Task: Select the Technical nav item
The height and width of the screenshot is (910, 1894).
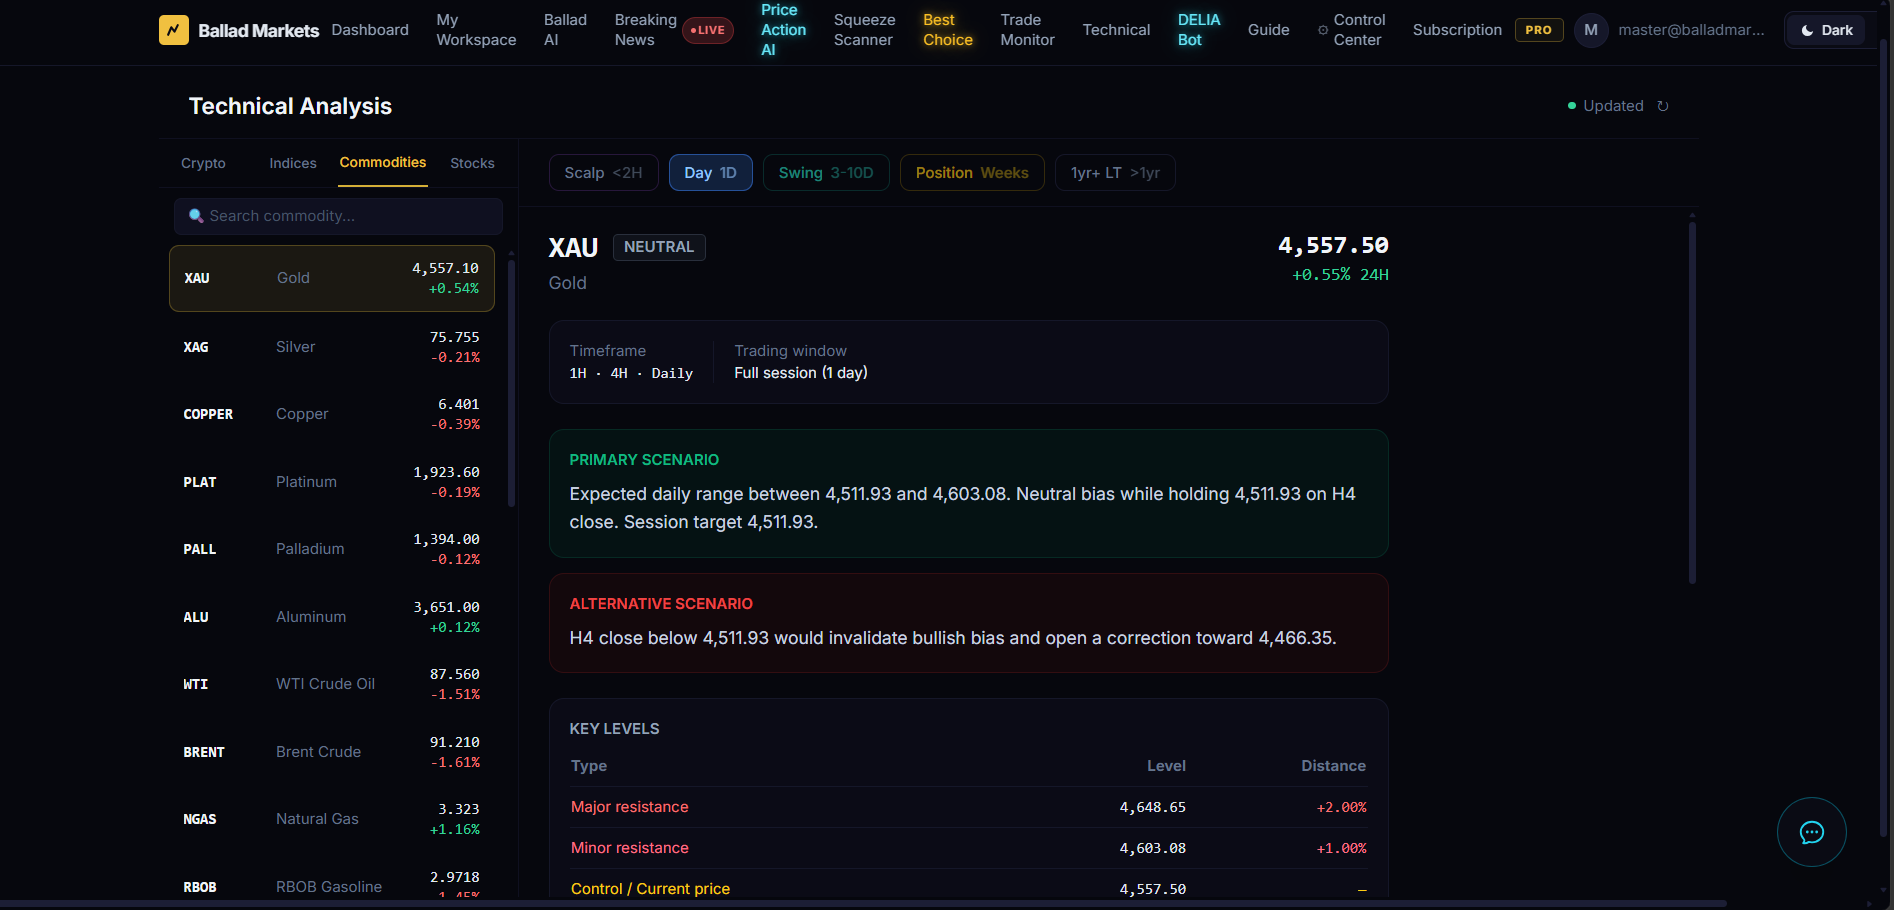Action: tap(1116, 30)
